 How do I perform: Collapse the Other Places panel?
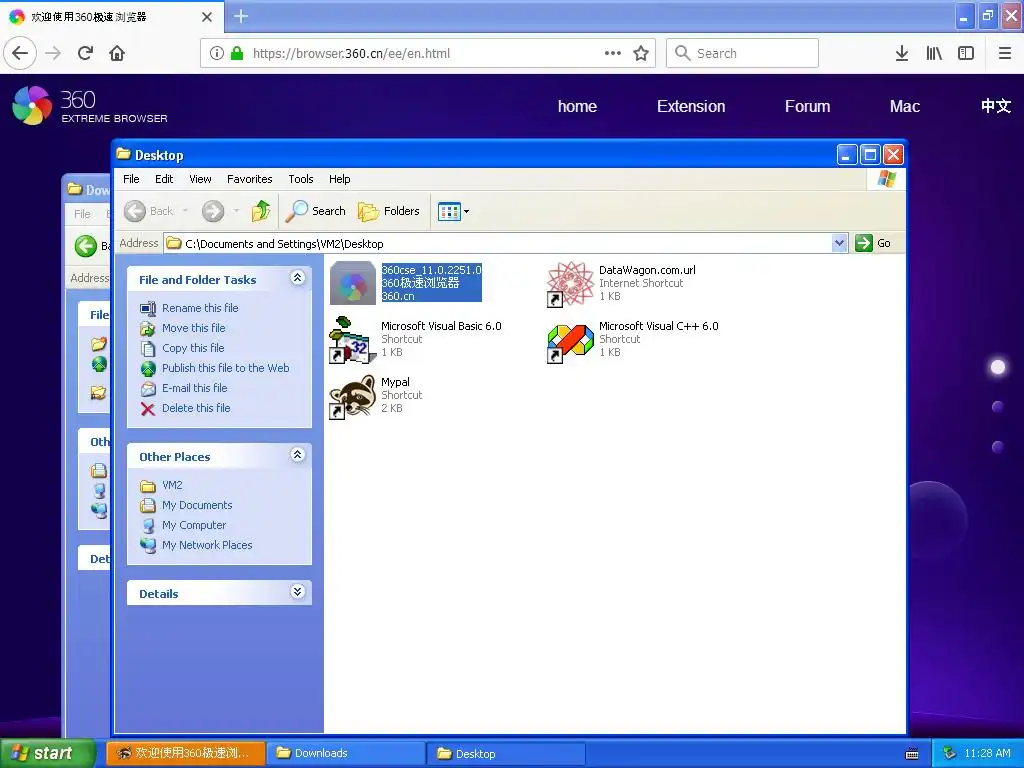[297, 455]
